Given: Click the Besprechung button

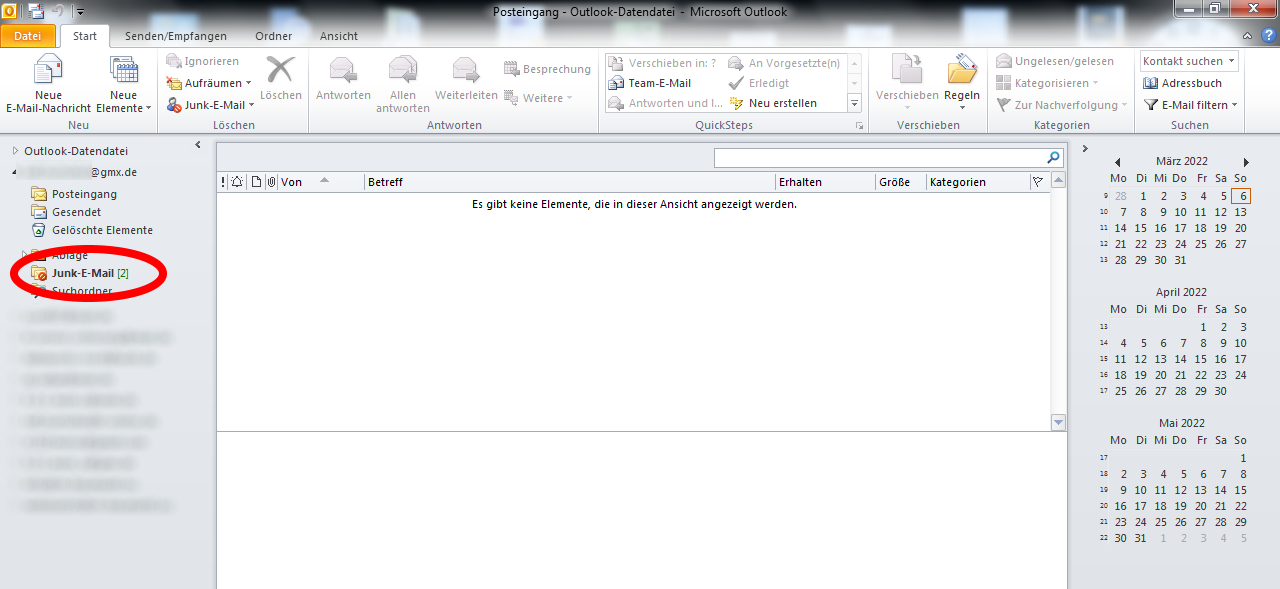Looking at the screenshot, I should click(547, 69).
